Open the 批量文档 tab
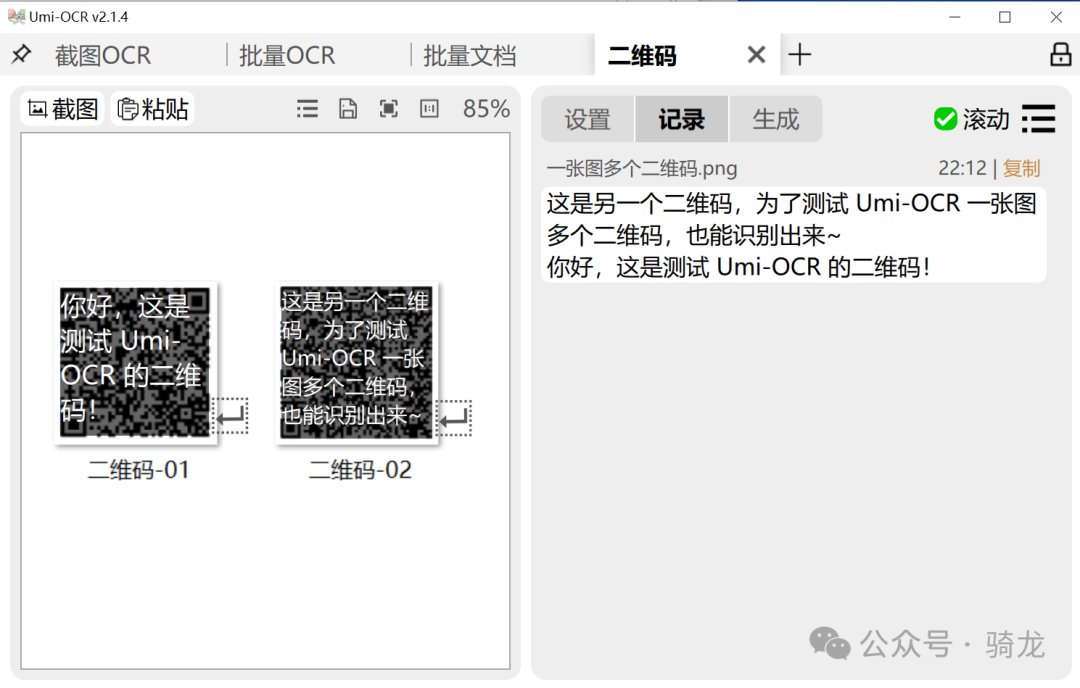 [x=470, y=55]
